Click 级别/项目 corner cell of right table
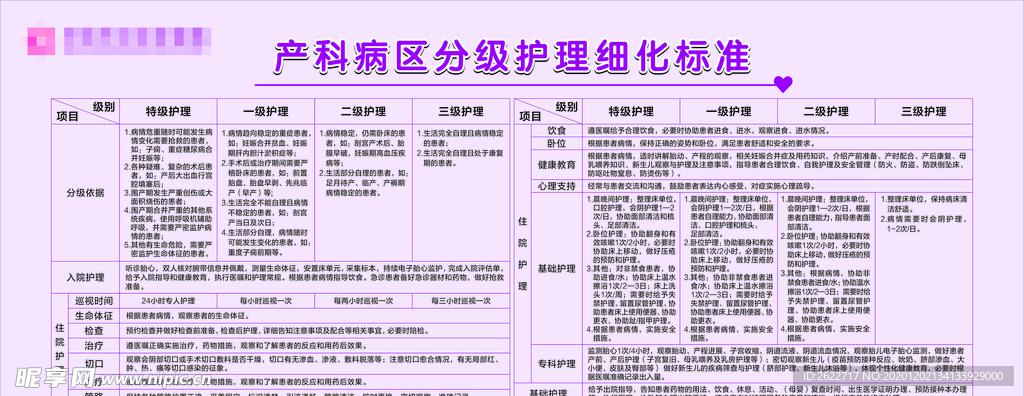Image resolution: width=1024 pixels, height=396 pixels. tap(549, 112)
